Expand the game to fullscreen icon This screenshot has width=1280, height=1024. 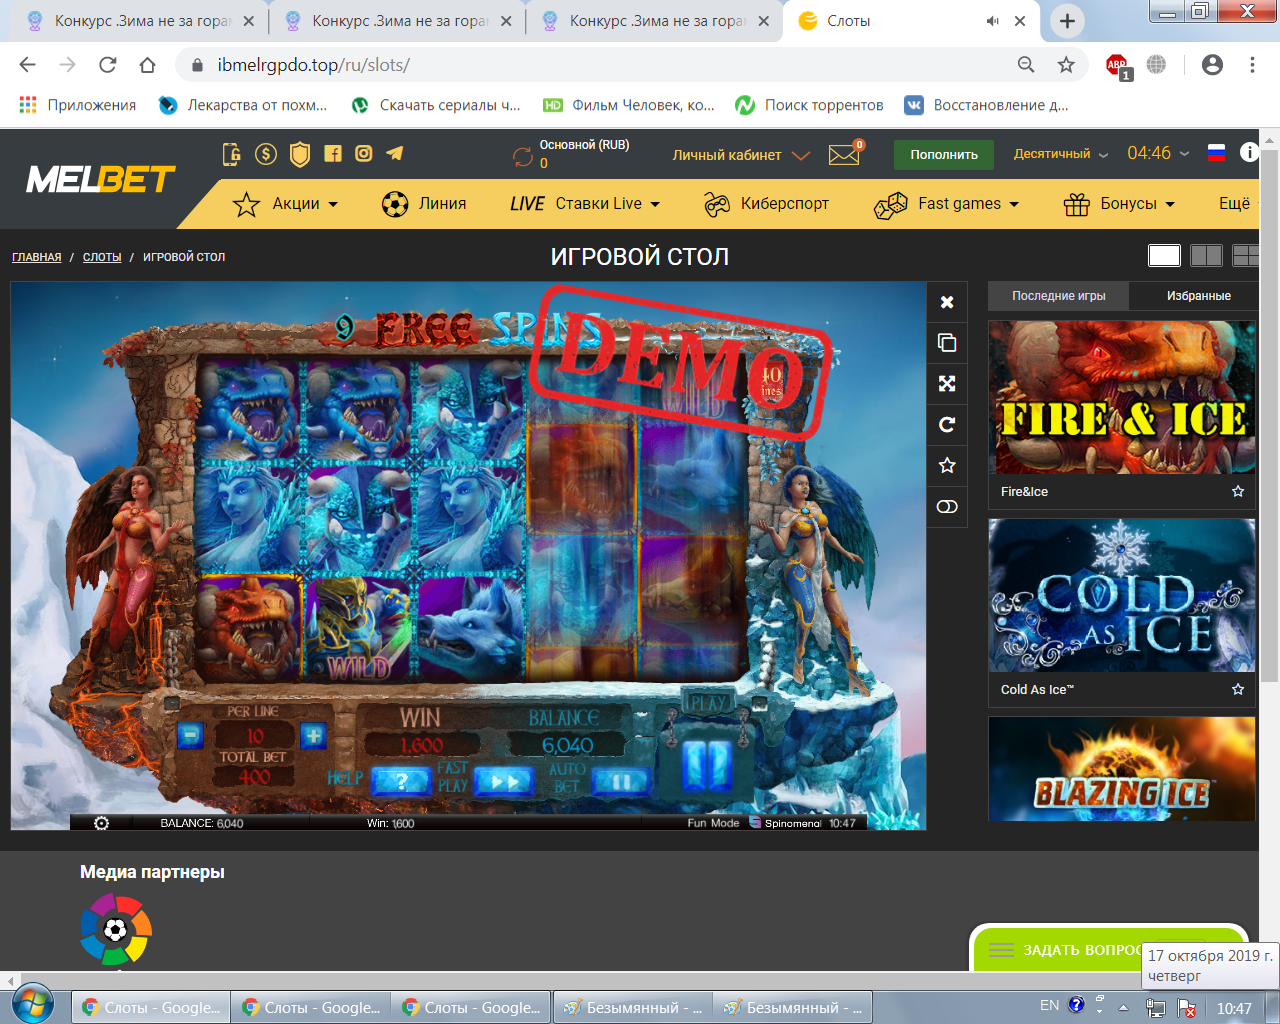click(x=947, y=384)
